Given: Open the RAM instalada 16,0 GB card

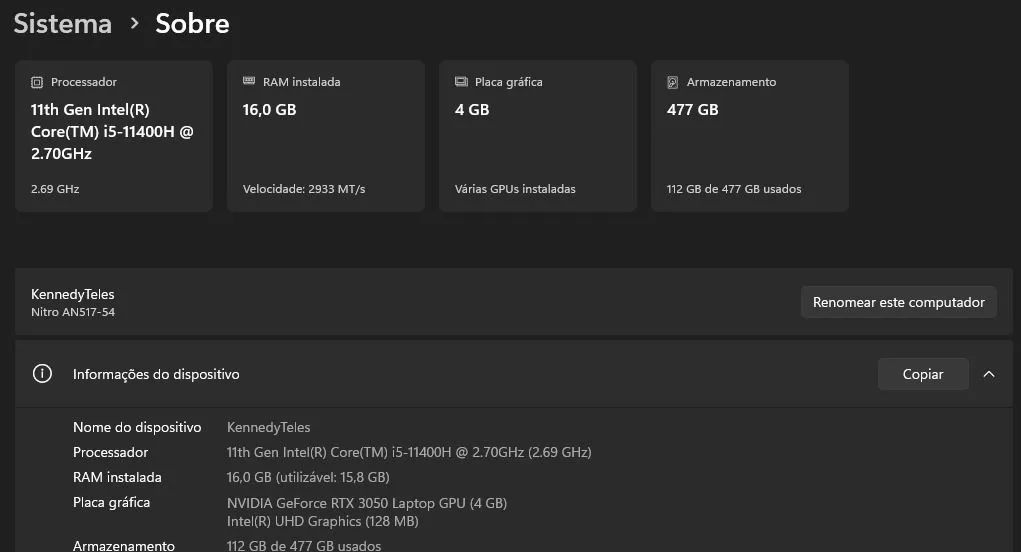Looking at the screenshot, I should click(x=326, y=135).
